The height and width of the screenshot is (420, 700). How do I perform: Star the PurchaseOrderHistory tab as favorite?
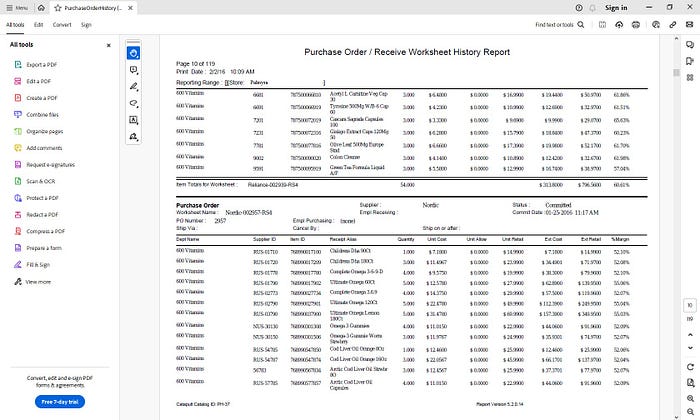pos(58,8)
